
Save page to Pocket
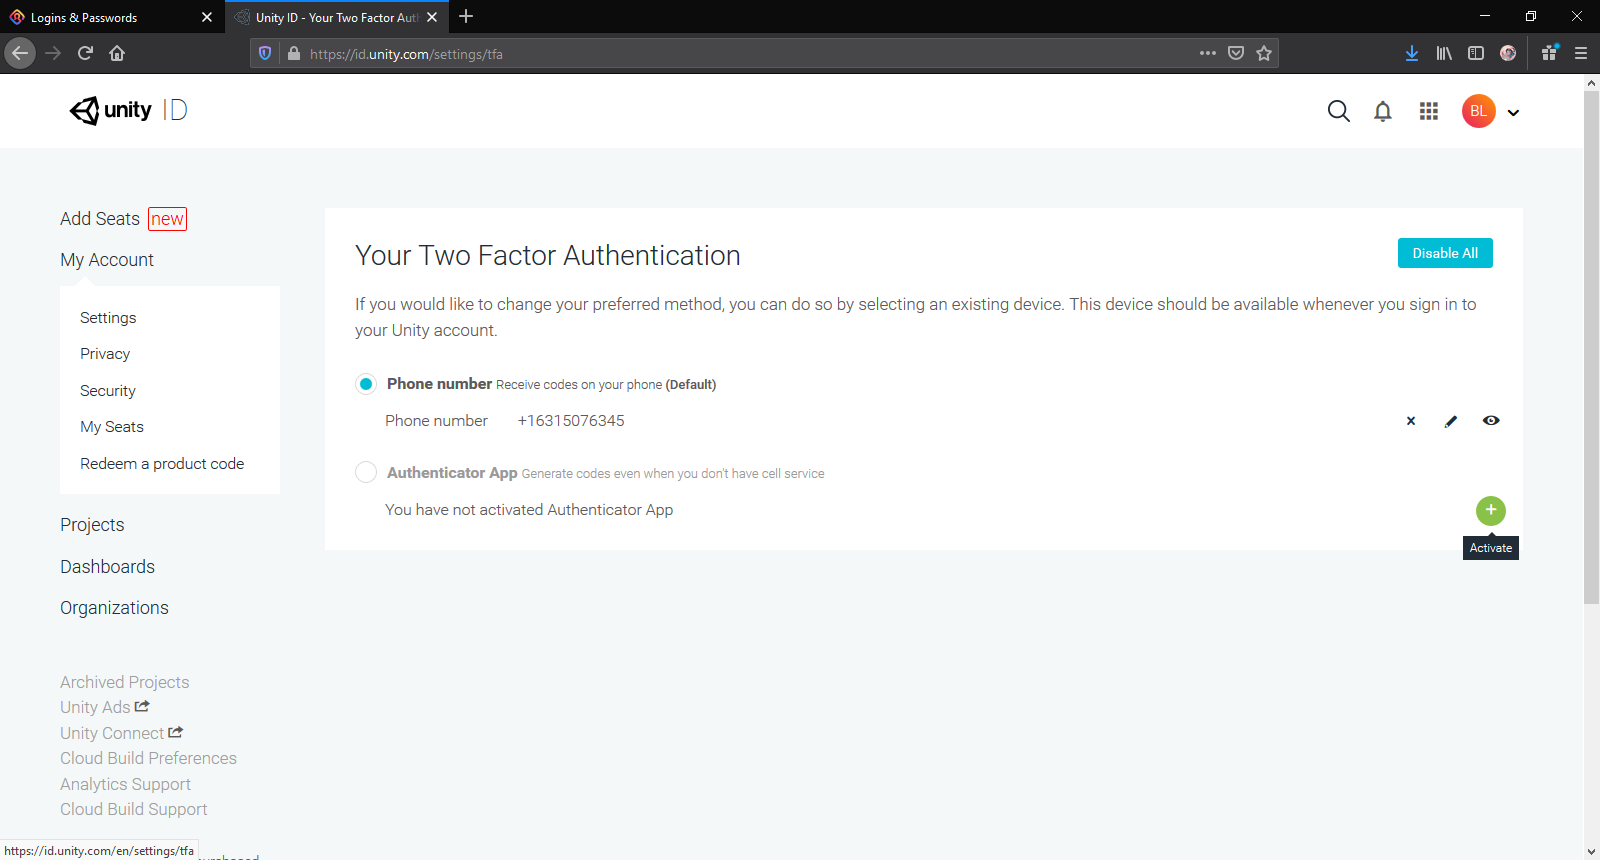click(x=1236, y=53)
